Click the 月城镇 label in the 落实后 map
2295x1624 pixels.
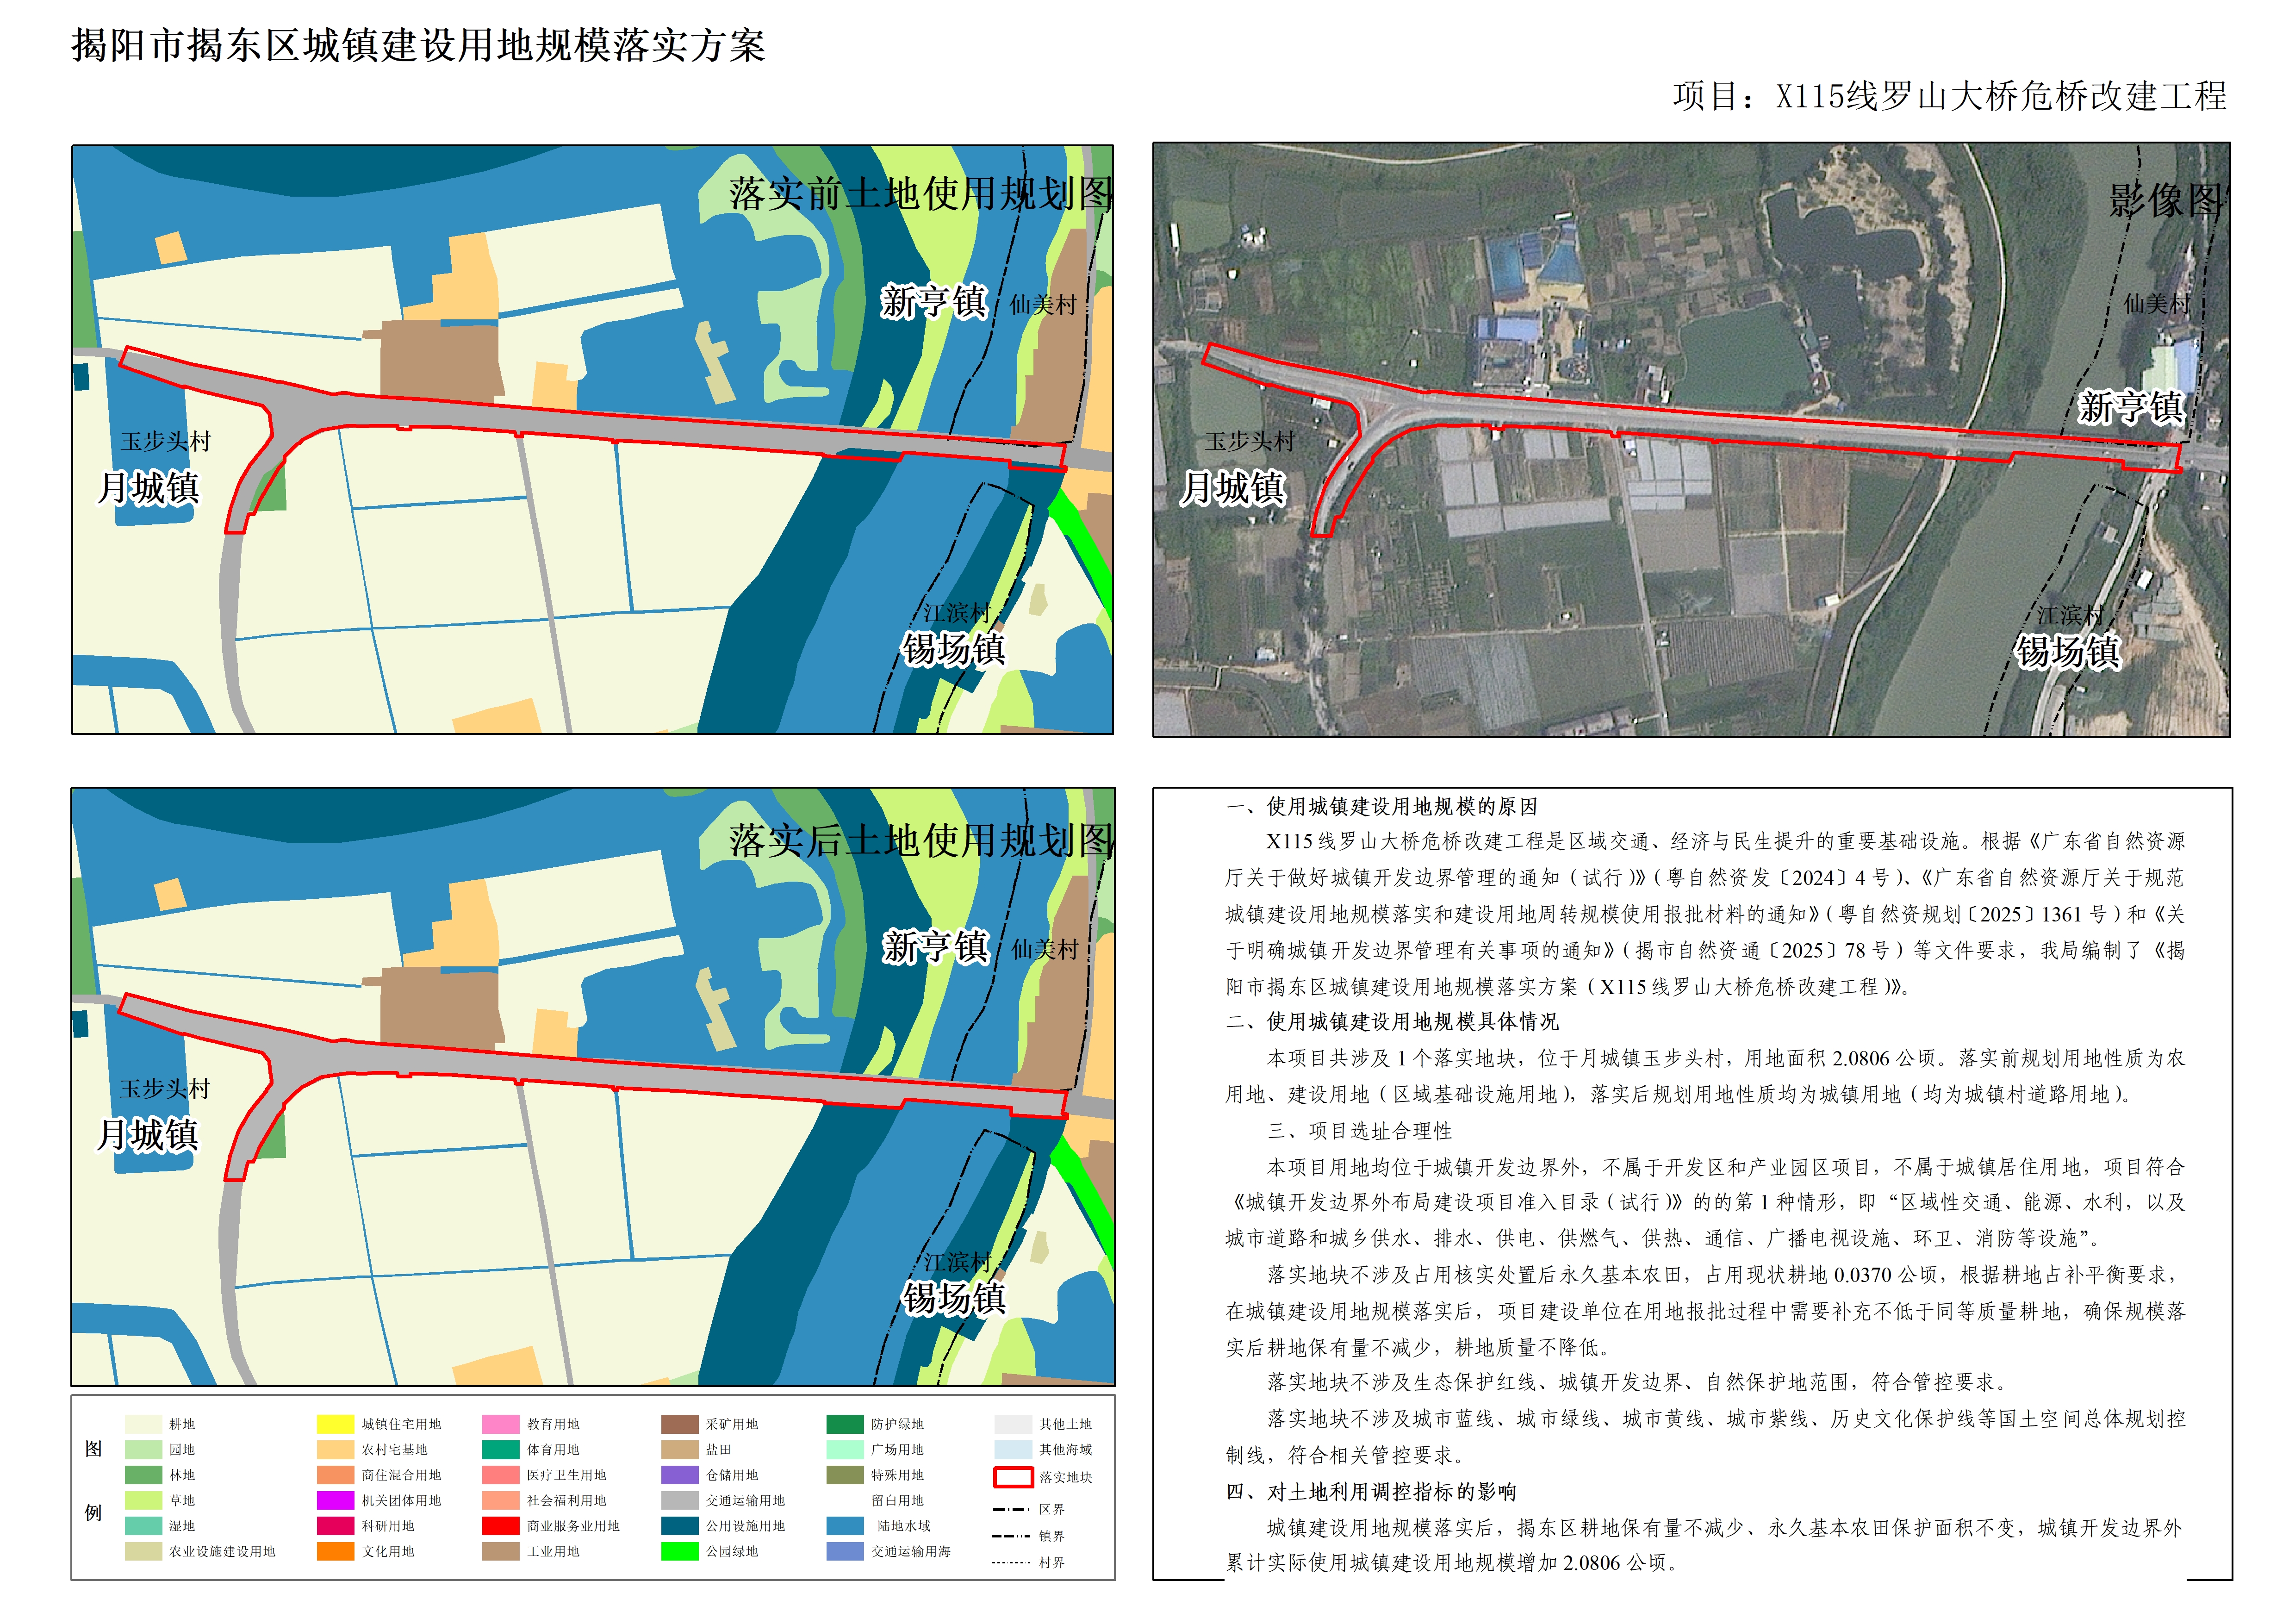[148, 1135]
